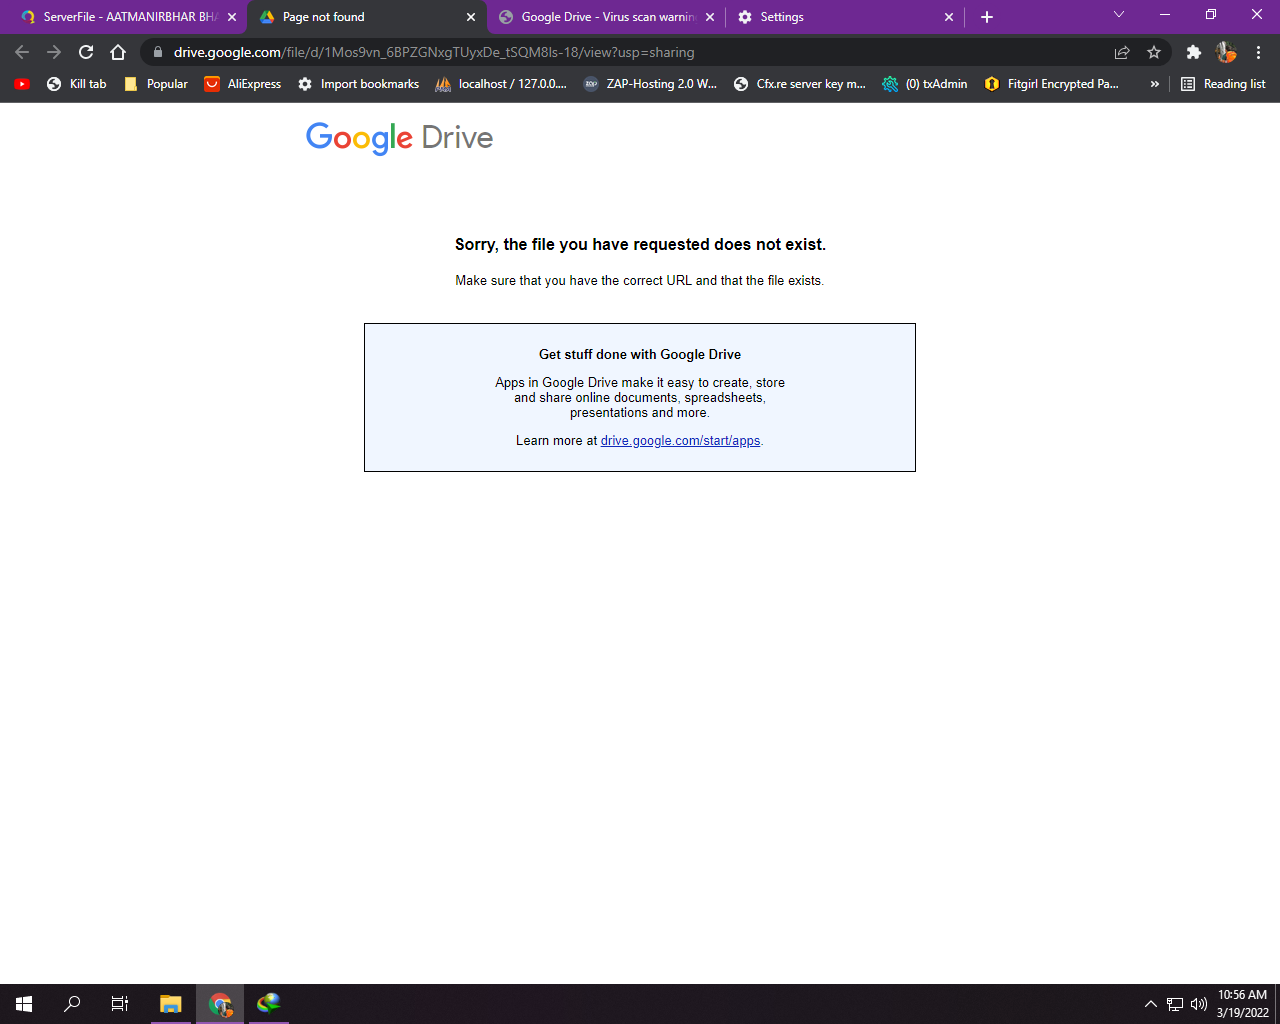Open Internet Download Manager taskbar icon
This screenshot has height=1024, width=1280.
point(268,1004)
